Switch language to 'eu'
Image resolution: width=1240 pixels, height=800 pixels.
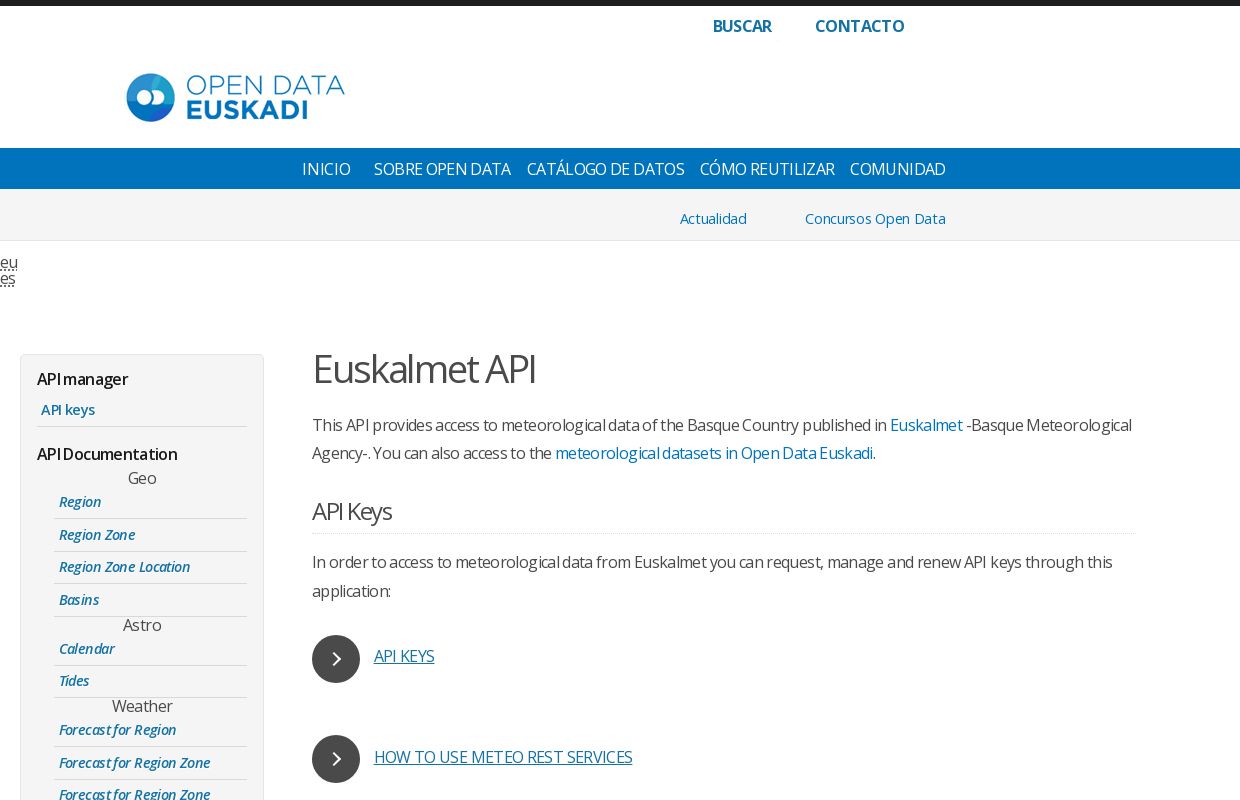(9, 262)
